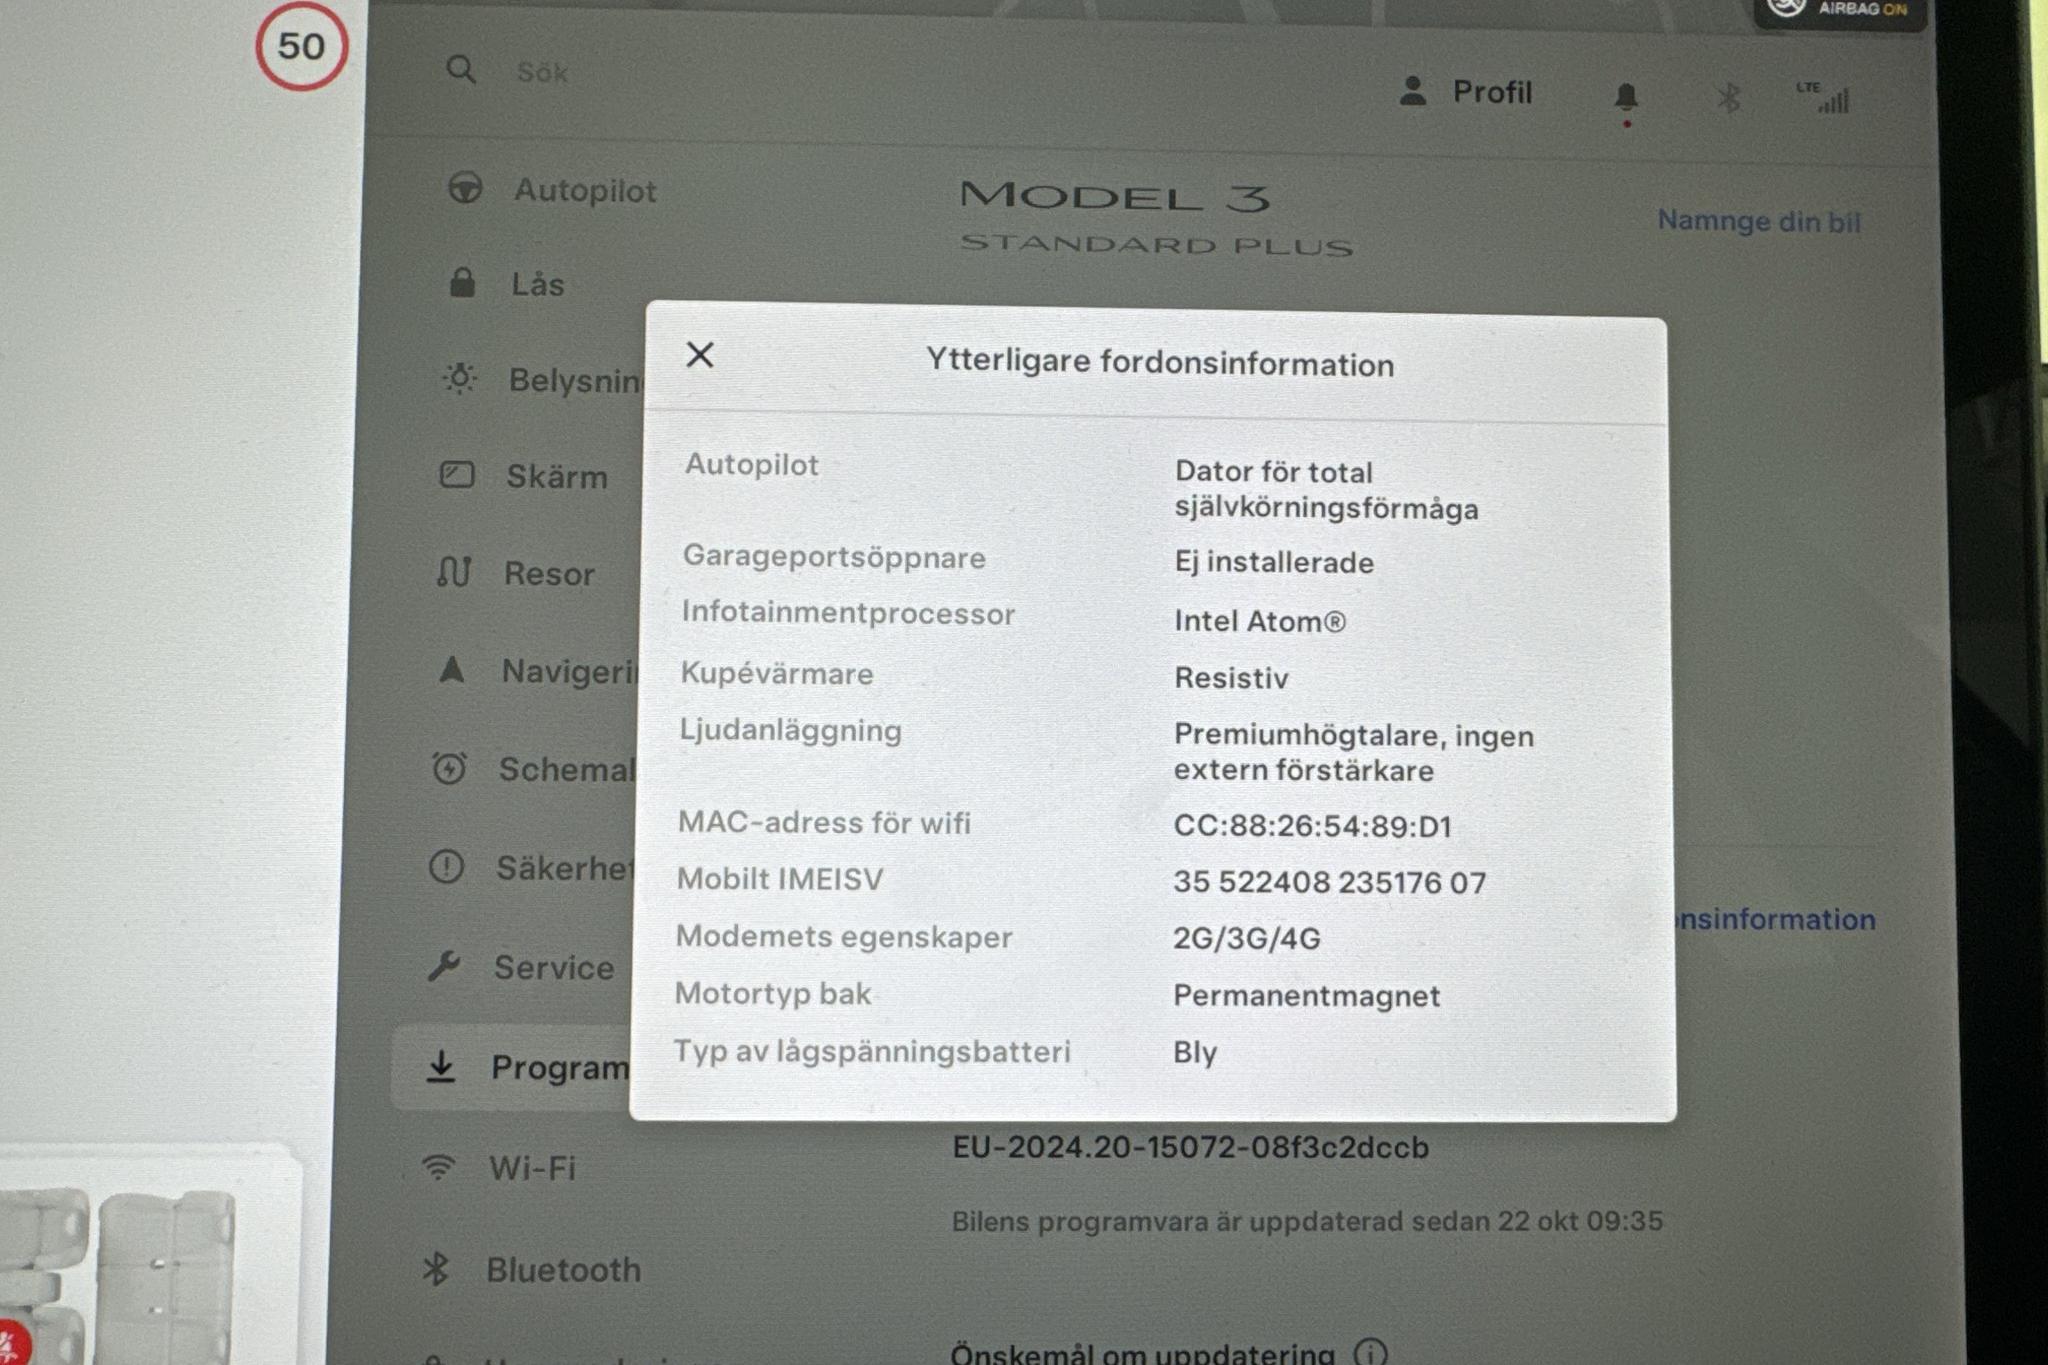The width and height of the screenshot is (2048, 1365).
Task: Click the partially hidden fordonsinformation link
Action: pos(1777,919)
